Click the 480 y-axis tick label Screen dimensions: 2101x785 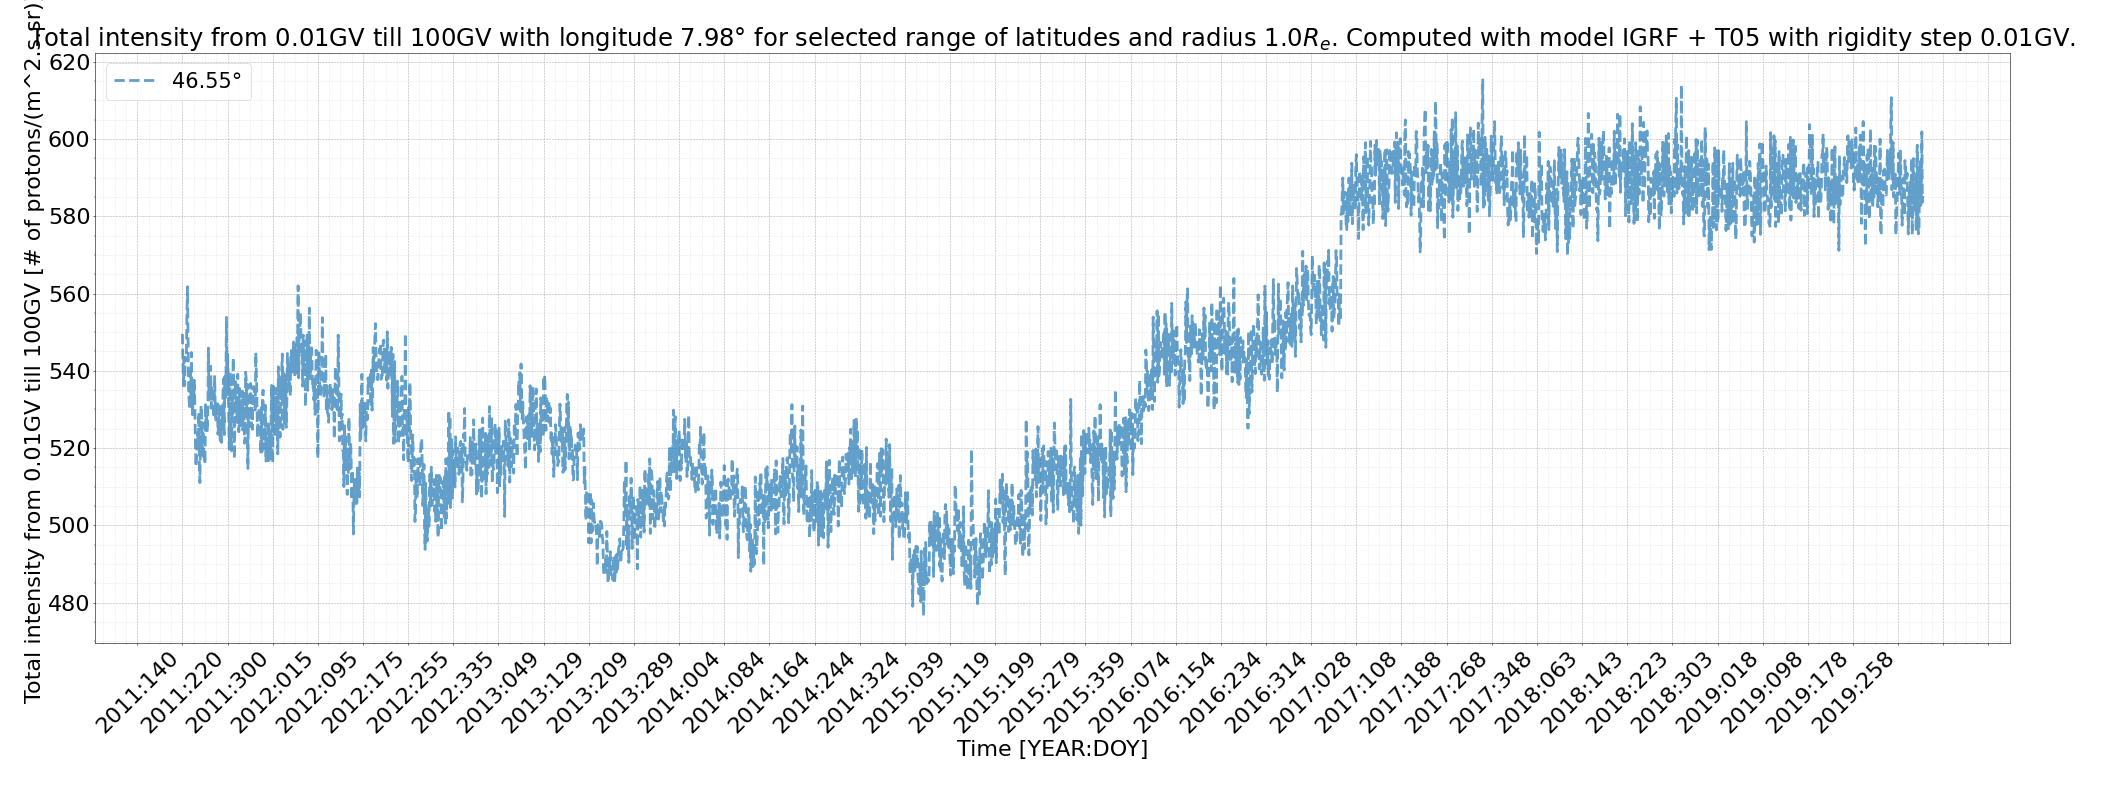tap(67, 603)
